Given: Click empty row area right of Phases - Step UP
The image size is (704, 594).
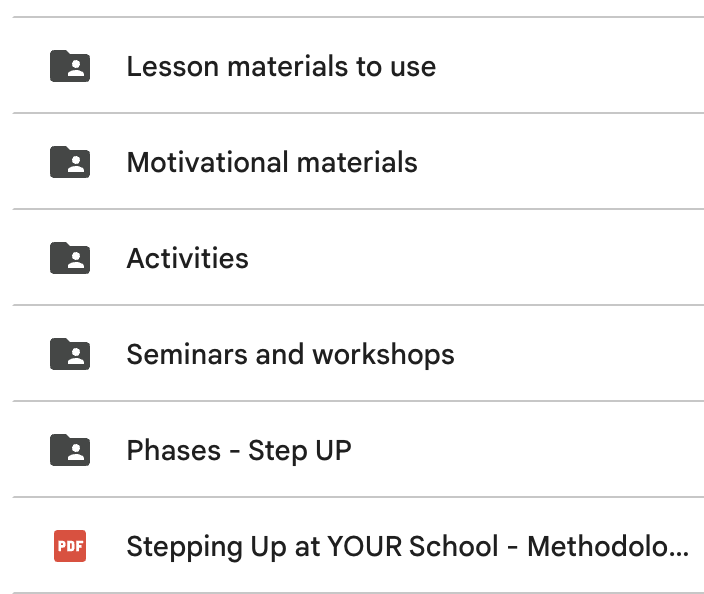Looking at the screenshot, I should 528,450.
